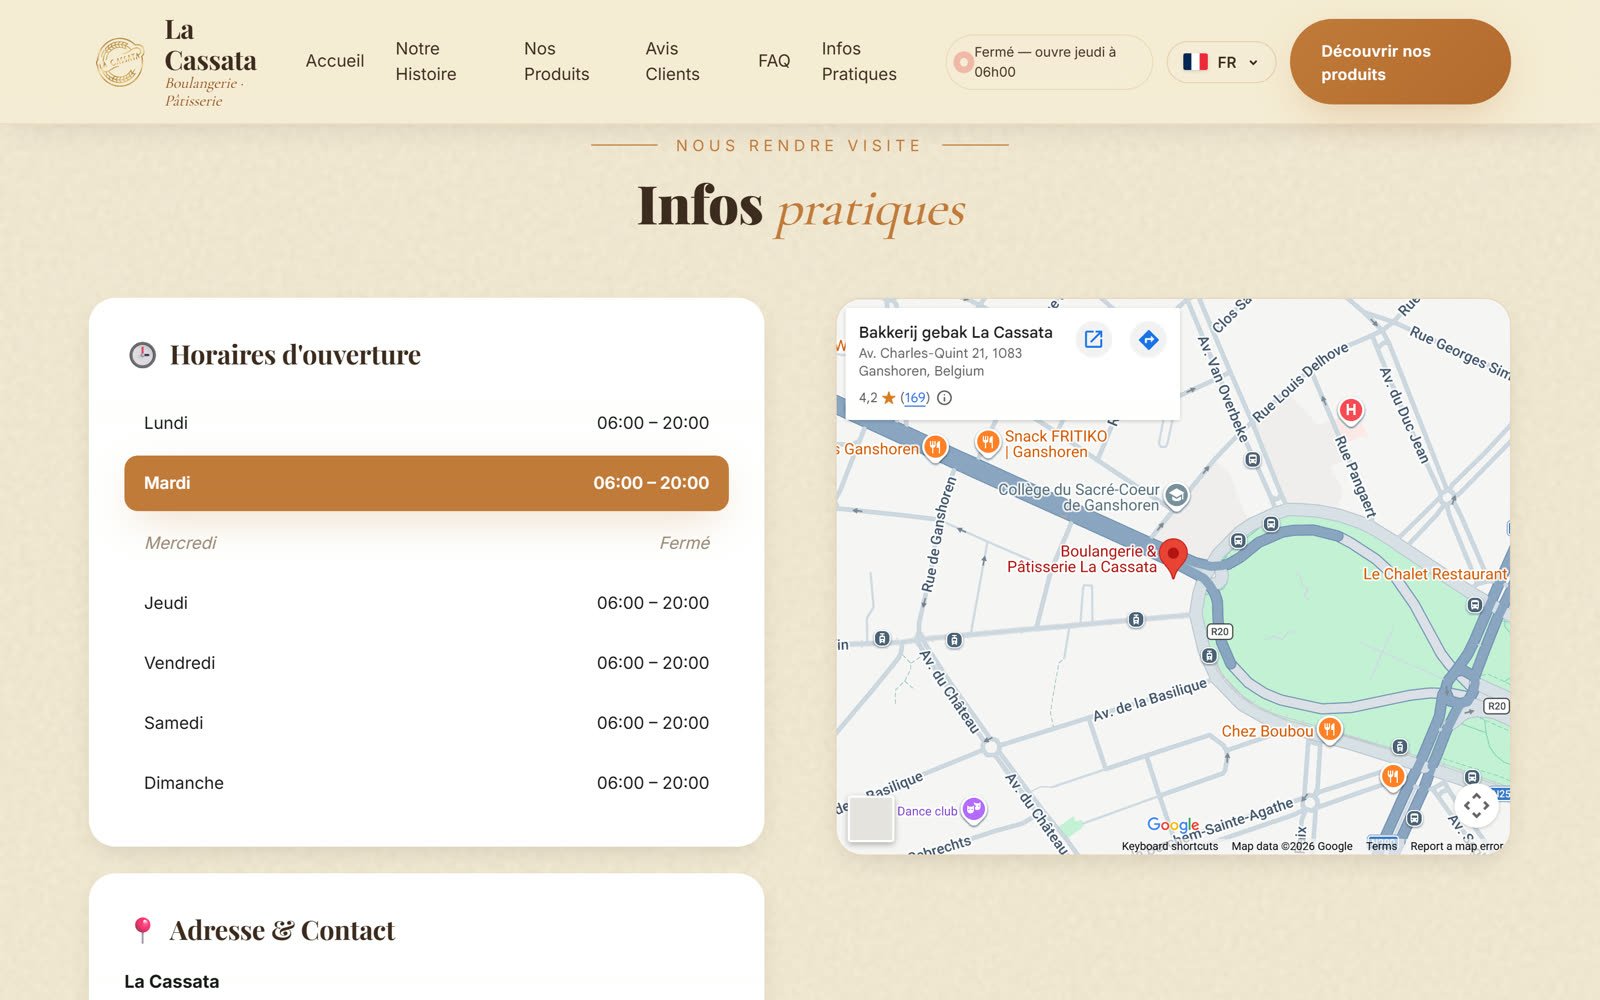Select the highlighted Mardi hours row

[x=426, y=483]
